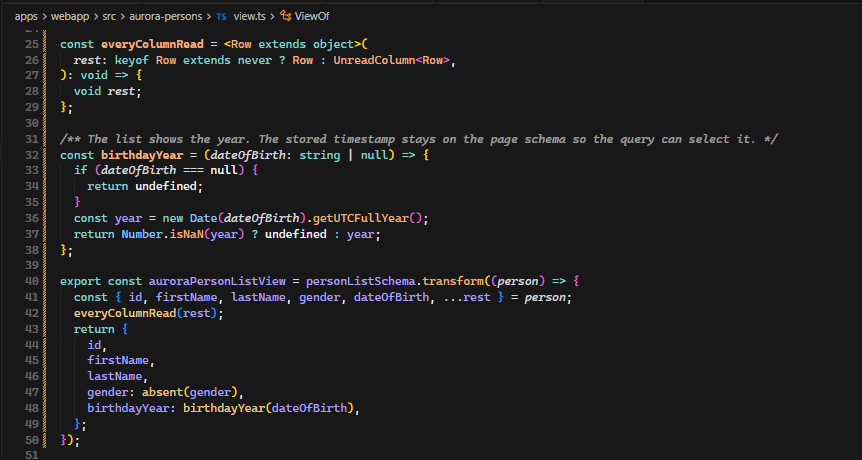Click the chevron between apps and webapp

tap(44, 16)
